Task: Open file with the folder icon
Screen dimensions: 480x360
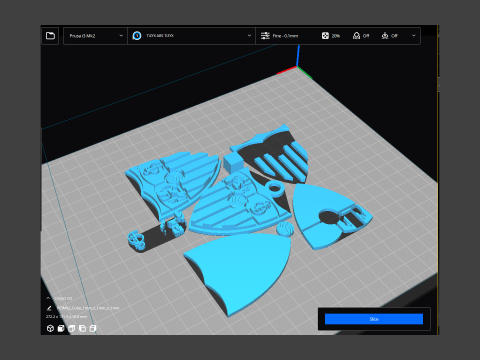Action: [50, 36]
